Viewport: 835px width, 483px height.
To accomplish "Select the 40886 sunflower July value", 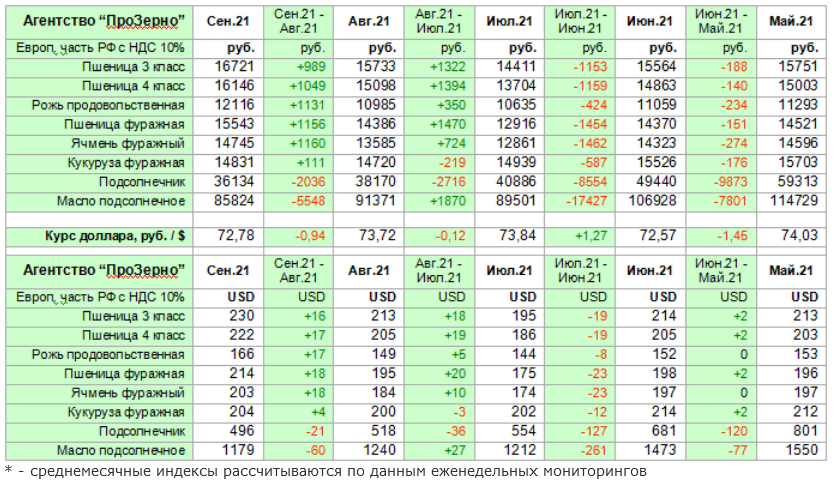I will pyautogui.click(x=509, y=182).
